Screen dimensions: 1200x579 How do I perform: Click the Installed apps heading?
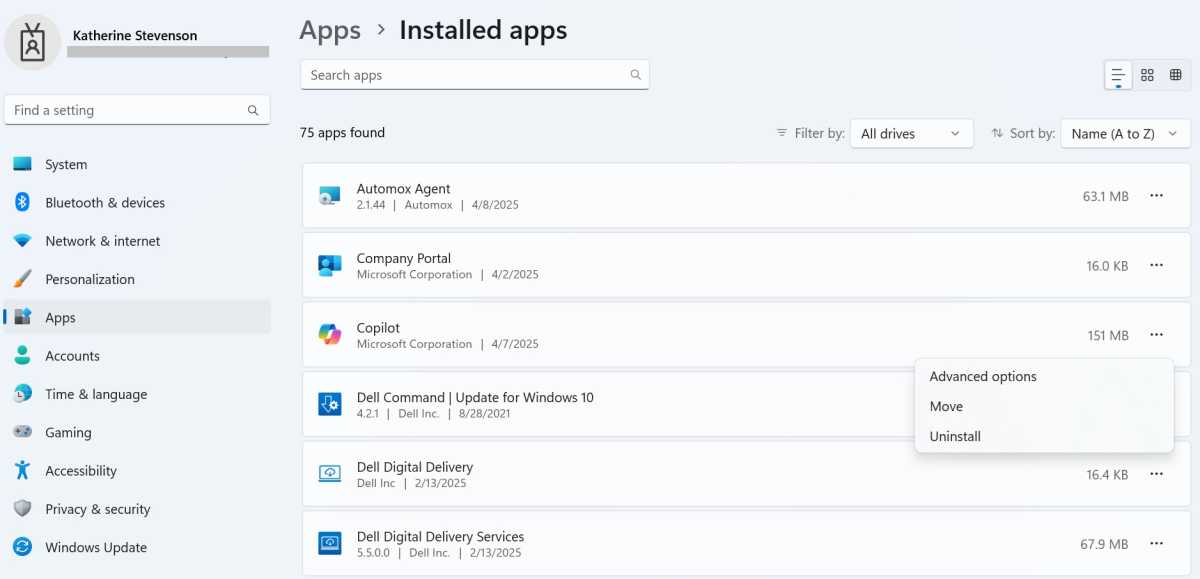pos(483,31)
